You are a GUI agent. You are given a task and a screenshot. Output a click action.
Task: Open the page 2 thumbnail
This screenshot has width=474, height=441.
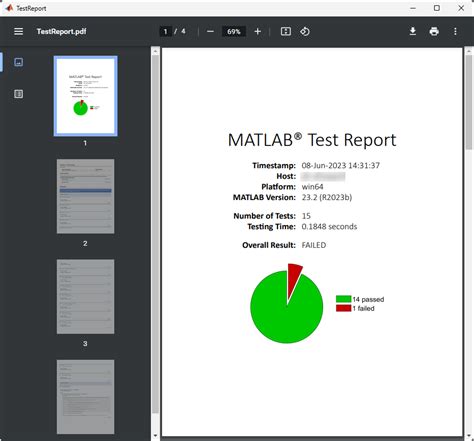85,196
